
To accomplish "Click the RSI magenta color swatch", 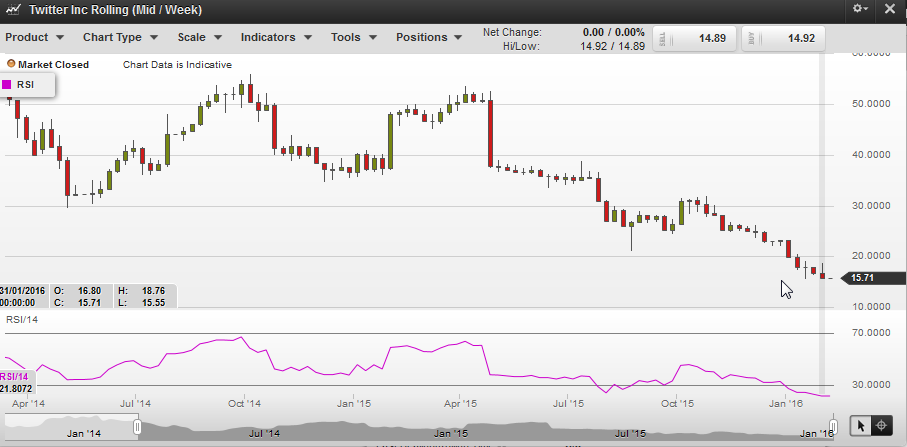I will click(7, 84).
